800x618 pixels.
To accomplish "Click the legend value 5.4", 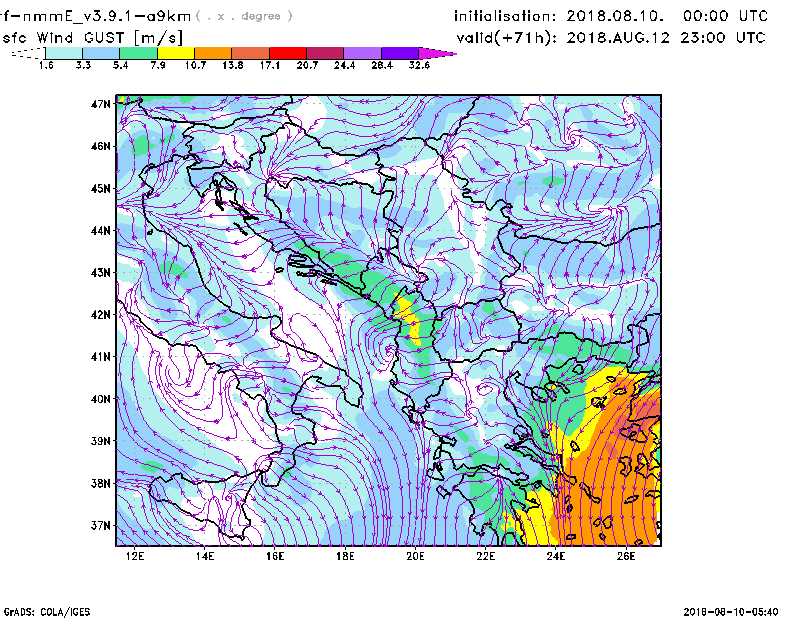I will [120, 65].
